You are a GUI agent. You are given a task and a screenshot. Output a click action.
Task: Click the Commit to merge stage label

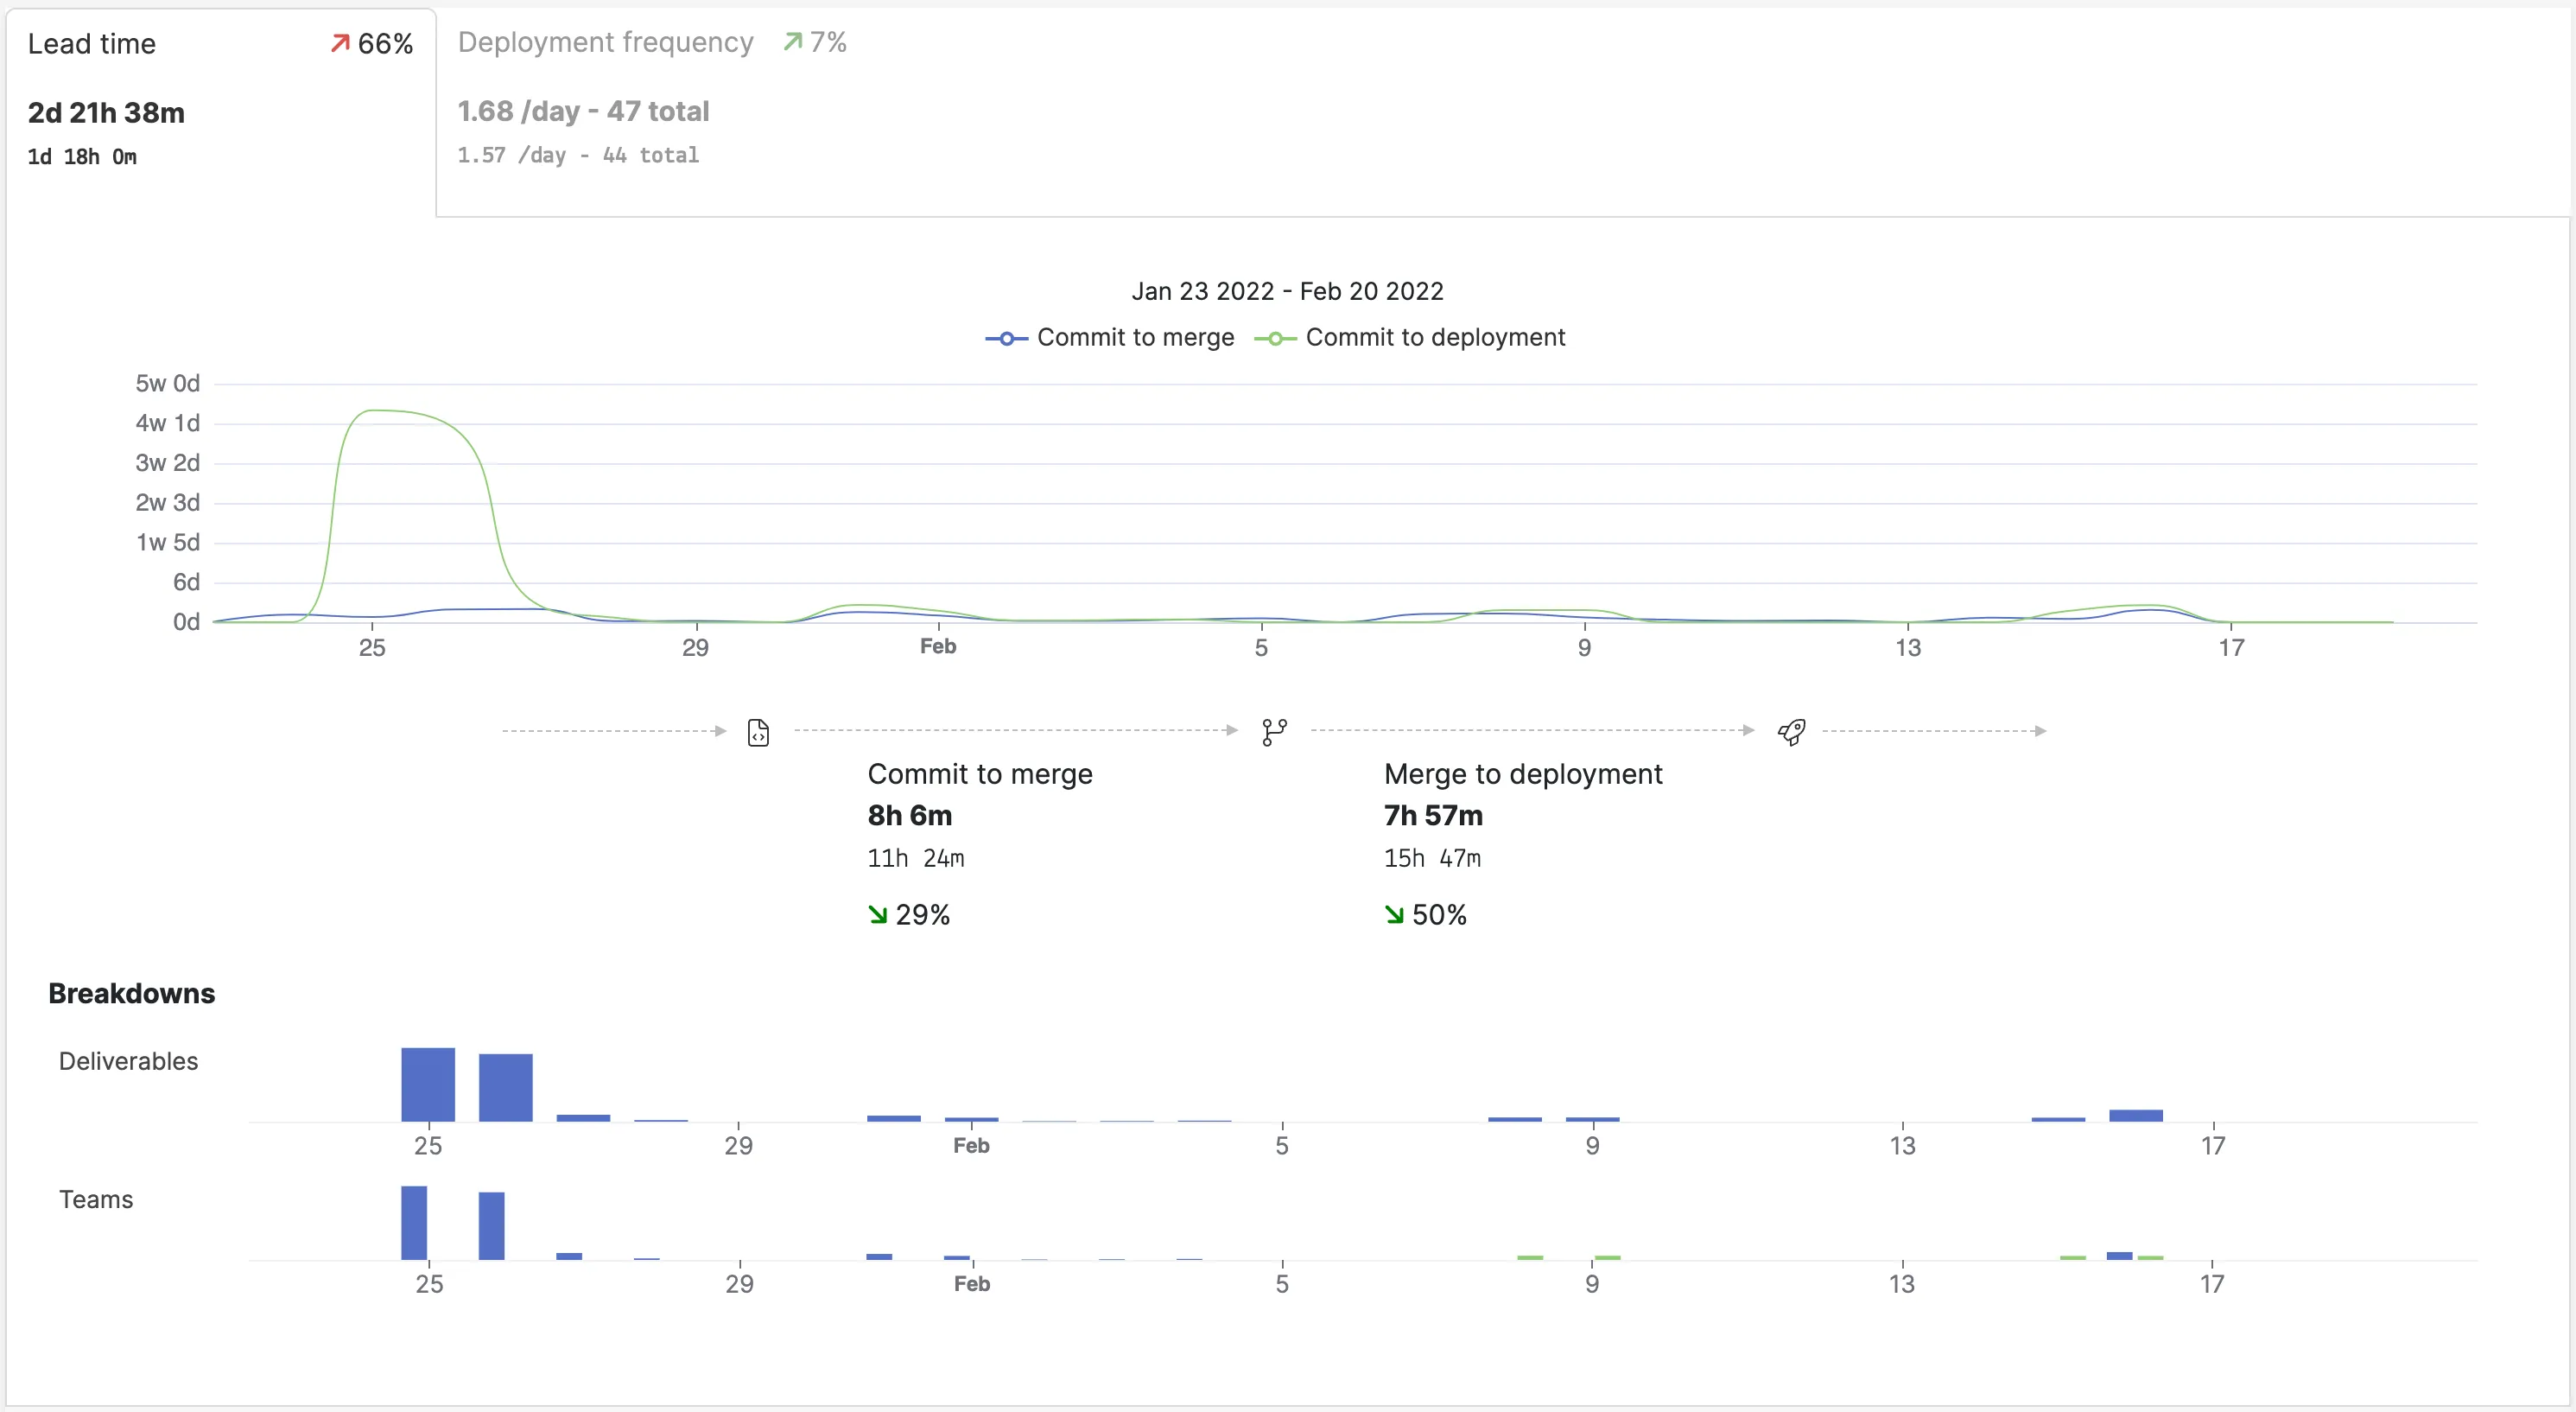point(980,774)
